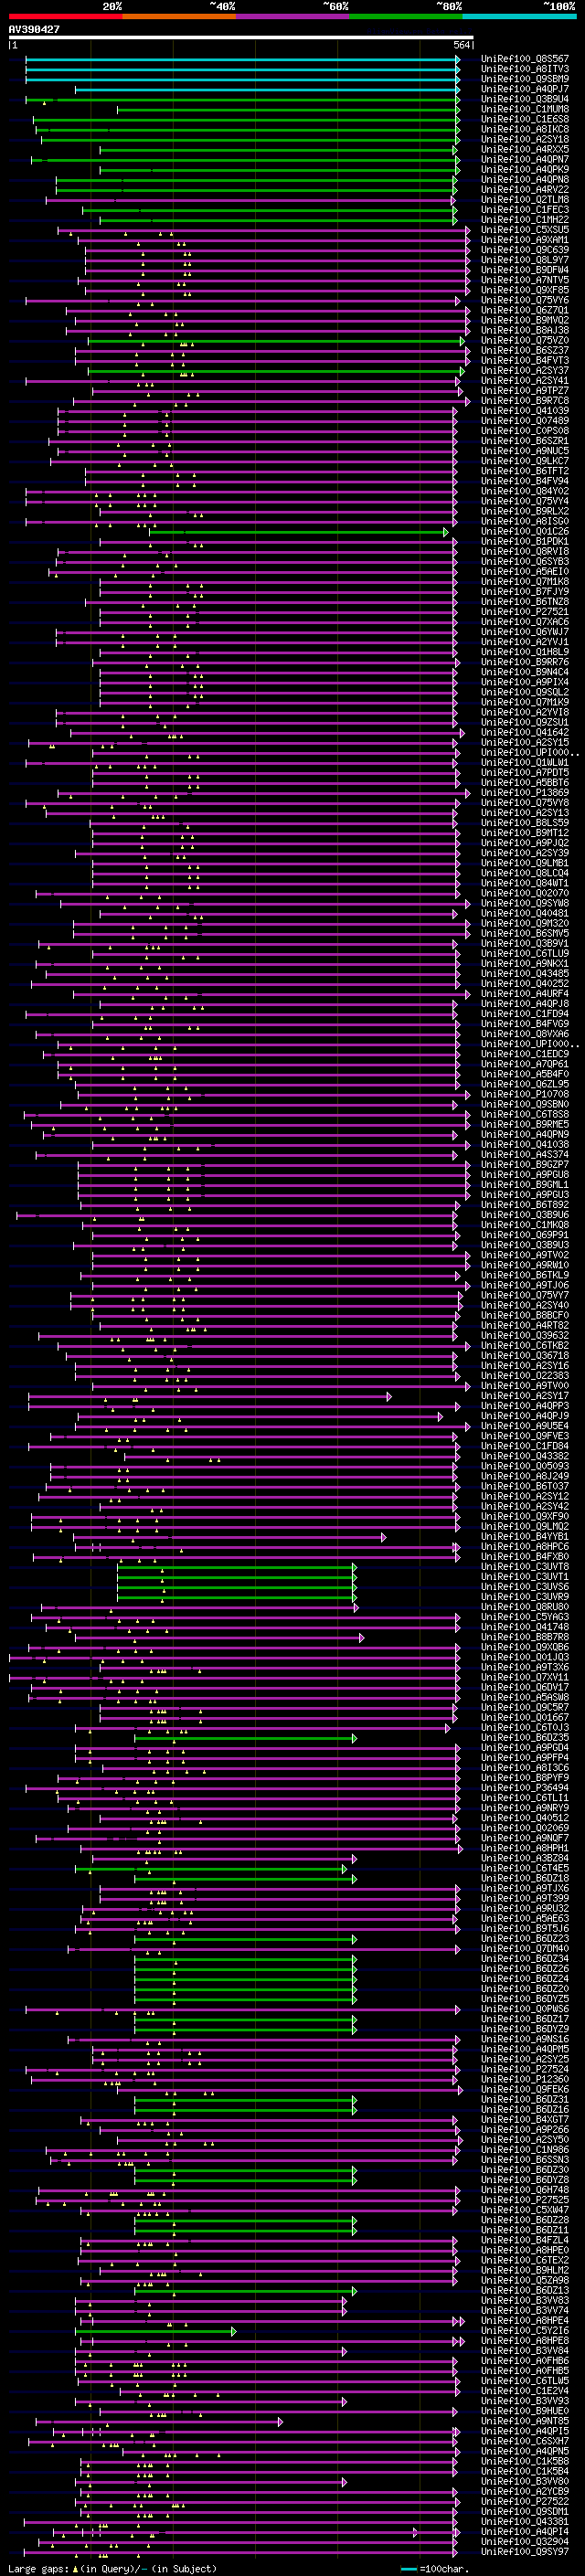This screenshot has width=585, height=2576.
Task: Click label UniRef100_A7NTV5
Action: point(525,280)
